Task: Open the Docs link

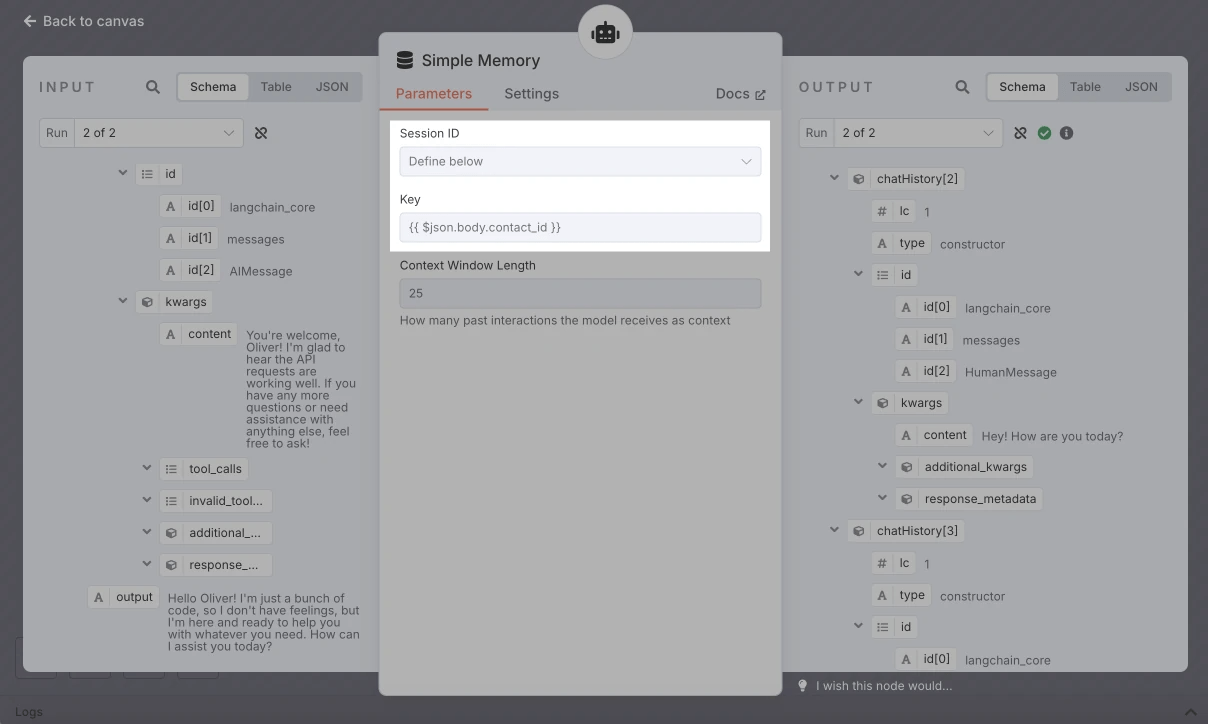Action: [x=740, y=94]
